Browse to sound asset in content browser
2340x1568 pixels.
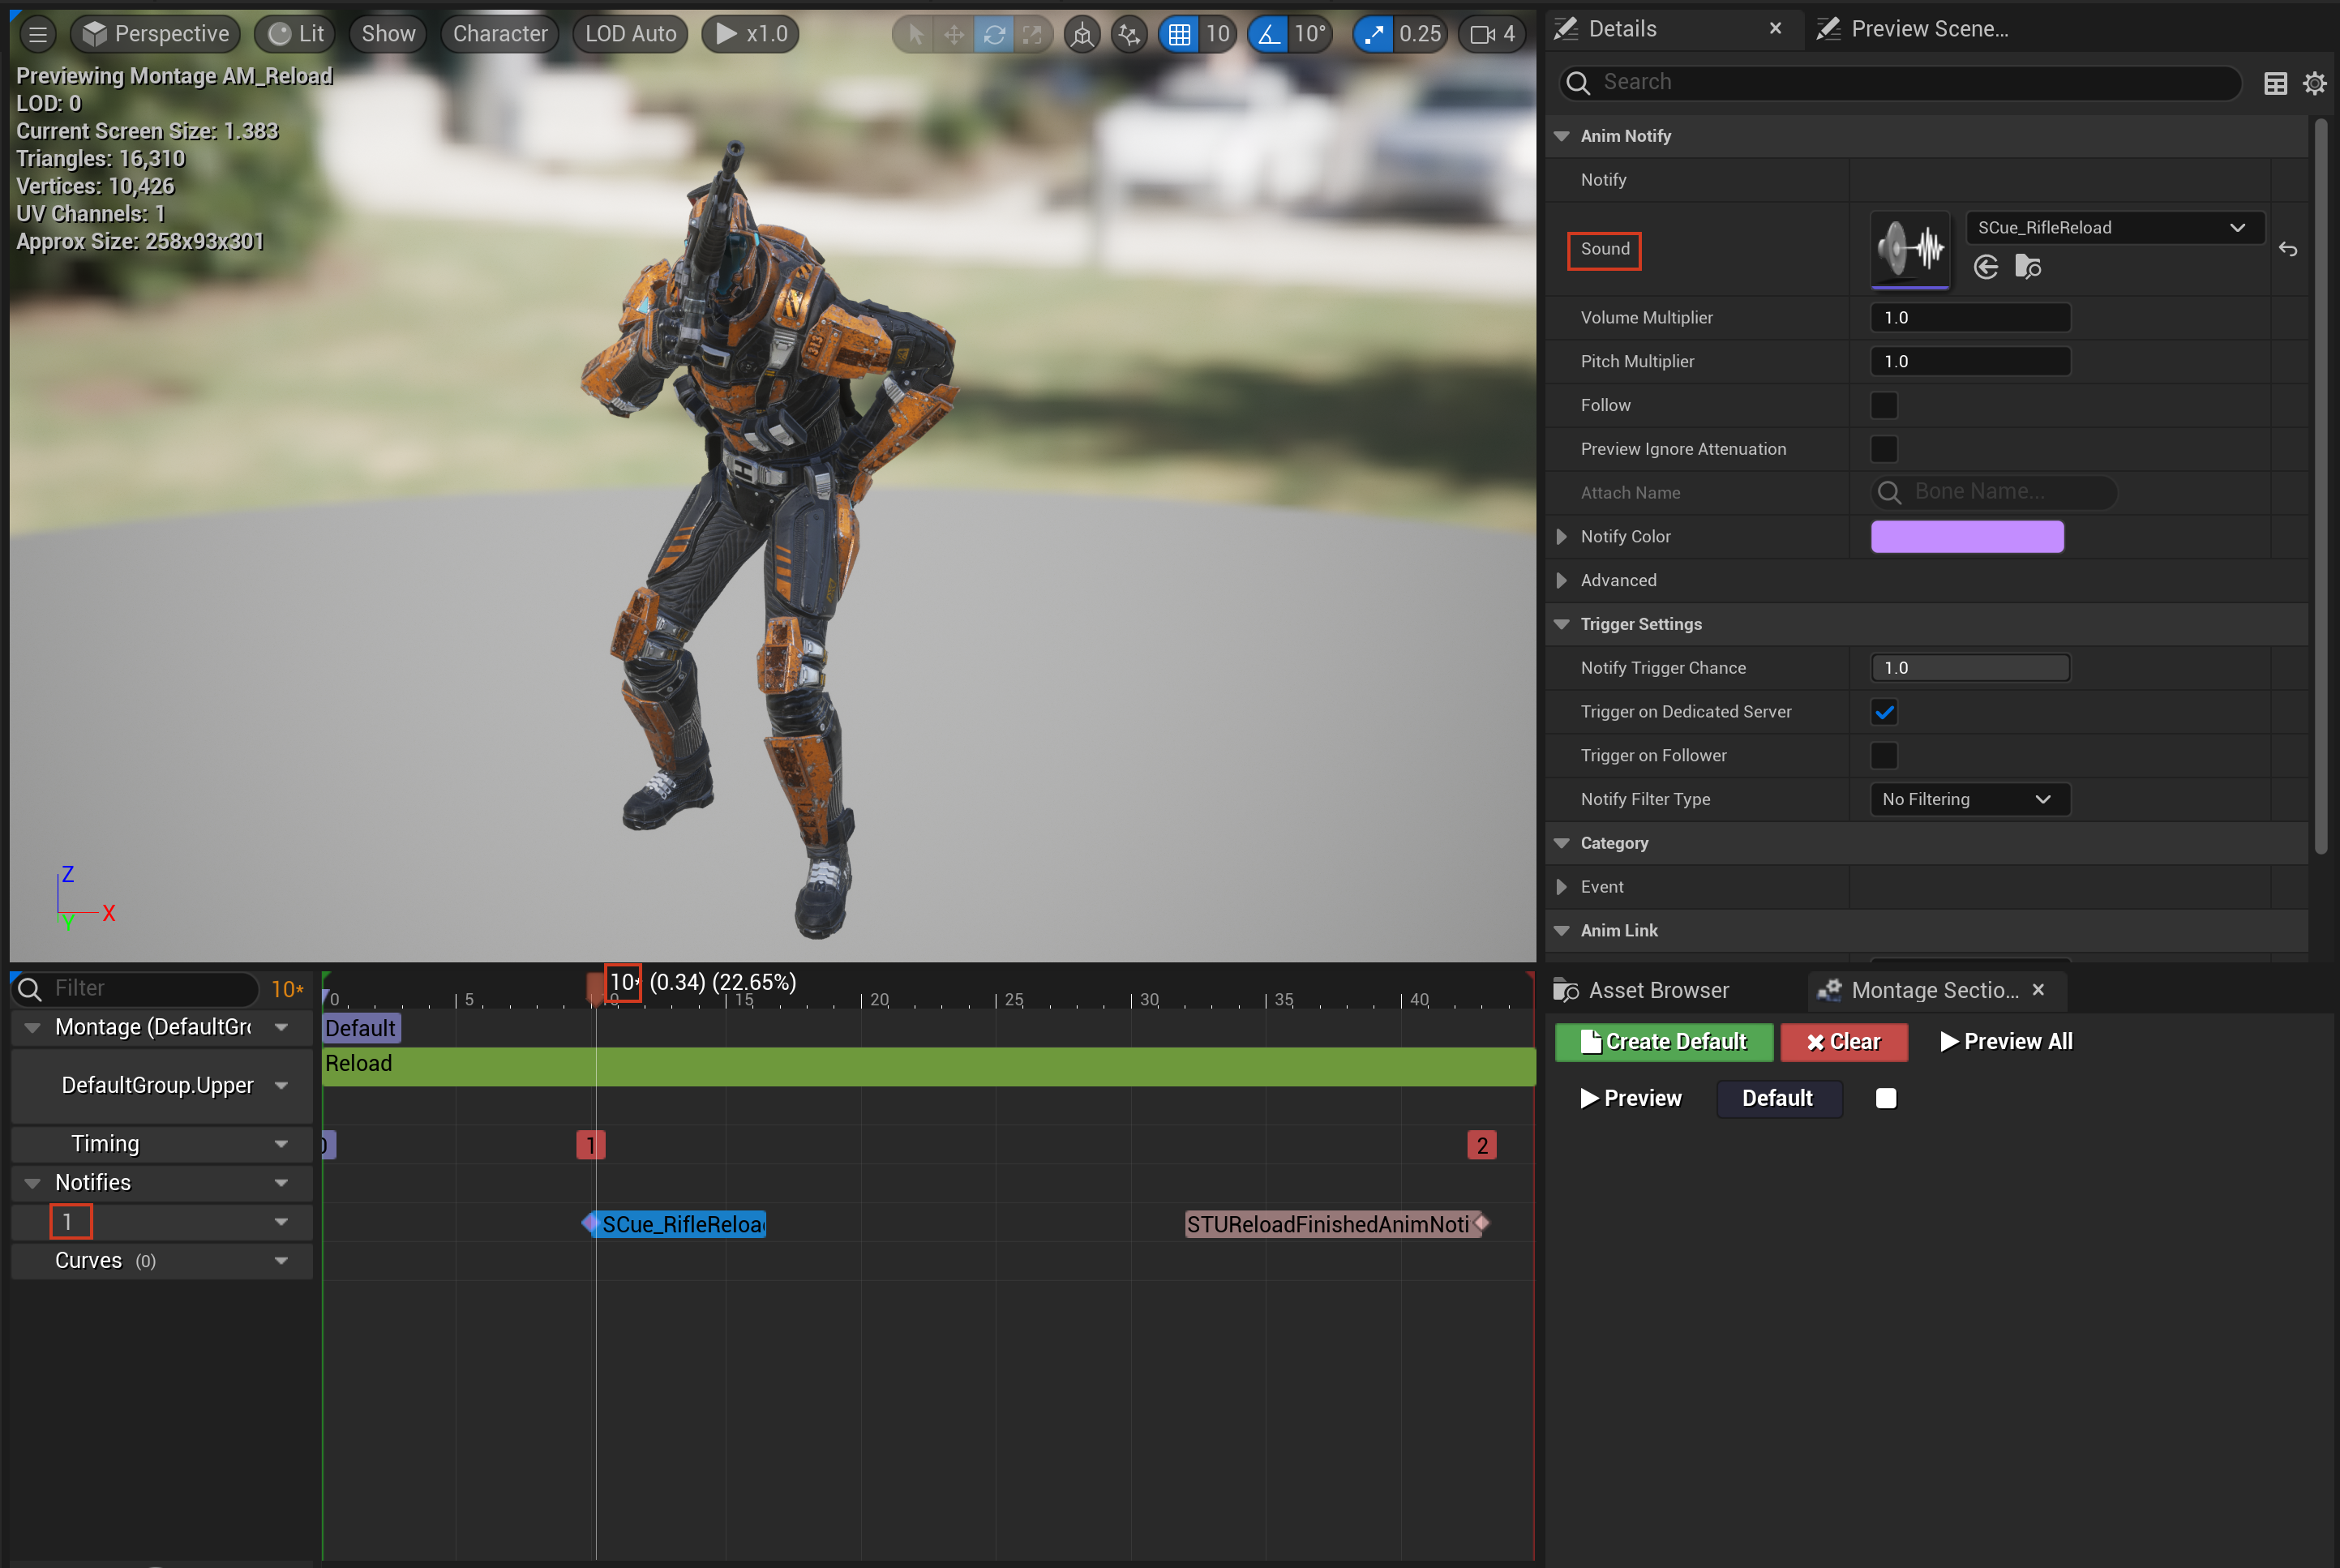click(x=2028, y=267)
